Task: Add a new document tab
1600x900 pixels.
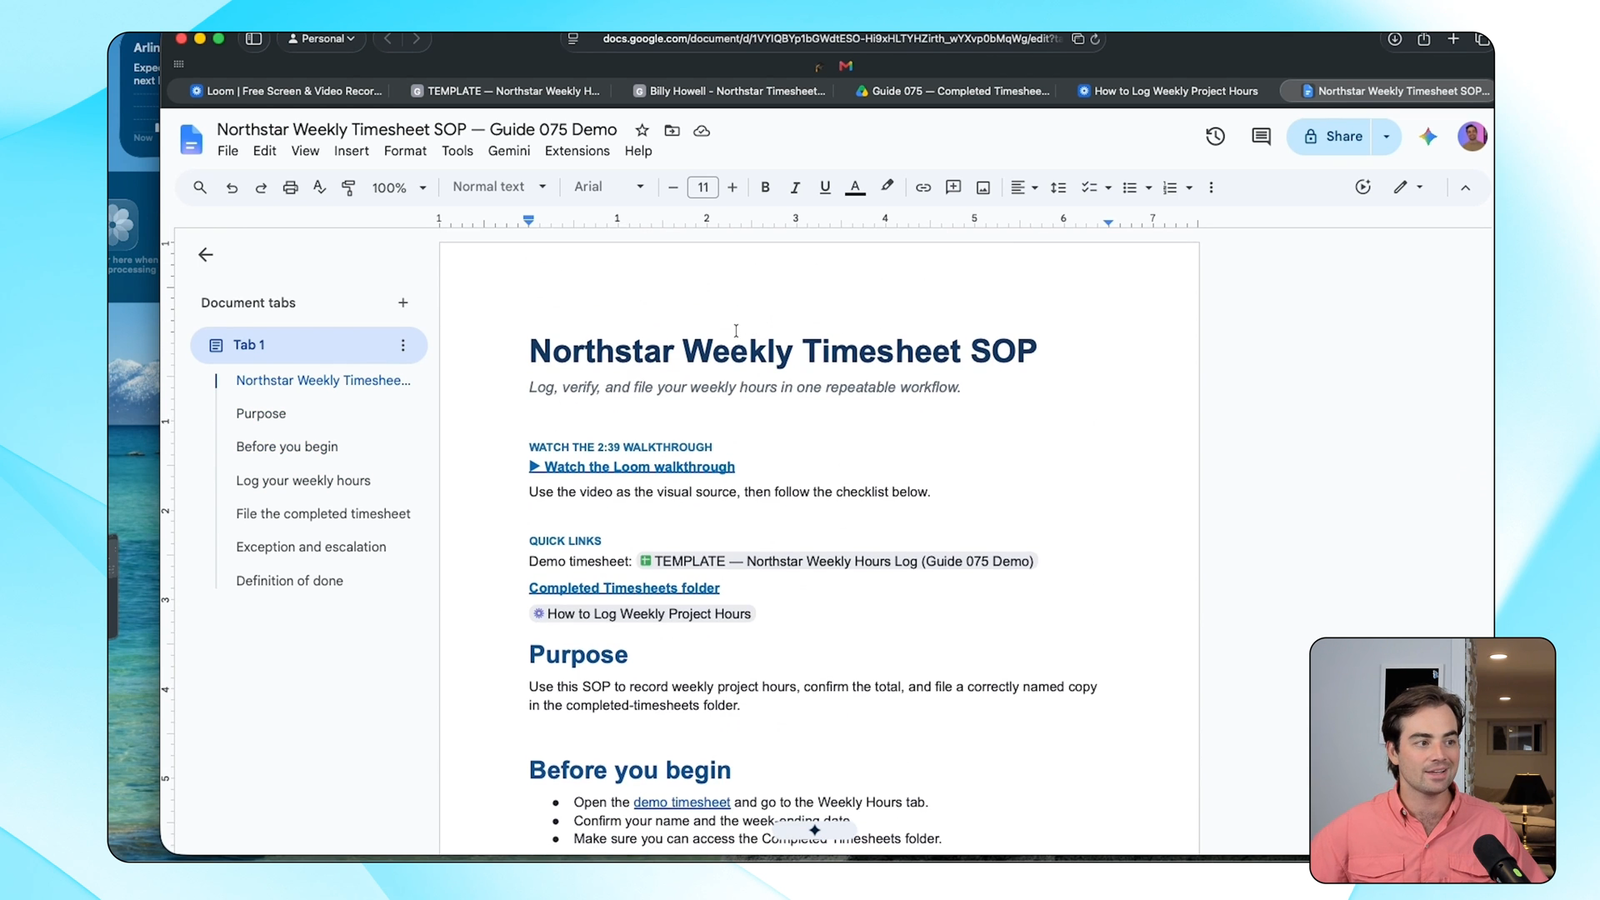Action: point(403,303)
